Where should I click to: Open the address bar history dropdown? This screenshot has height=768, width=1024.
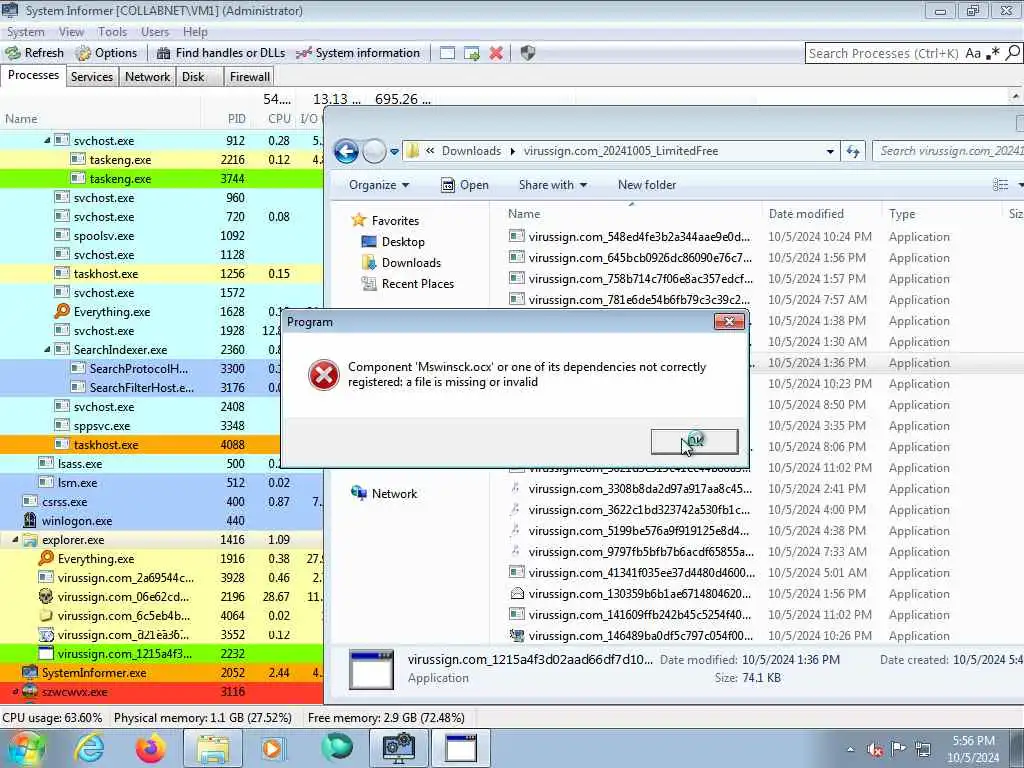[829, 152]
